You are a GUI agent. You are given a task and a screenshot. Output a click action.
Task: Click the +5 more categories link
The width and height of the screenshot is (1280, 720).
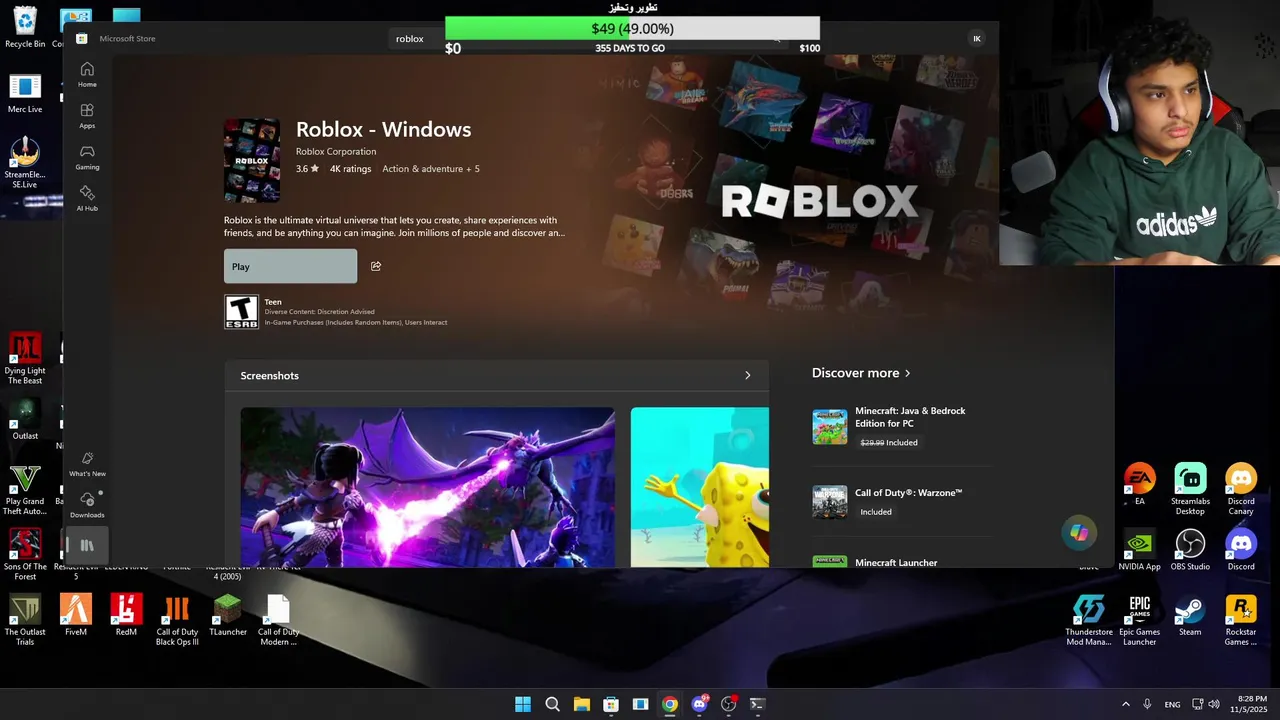click(x=472, y=169)
